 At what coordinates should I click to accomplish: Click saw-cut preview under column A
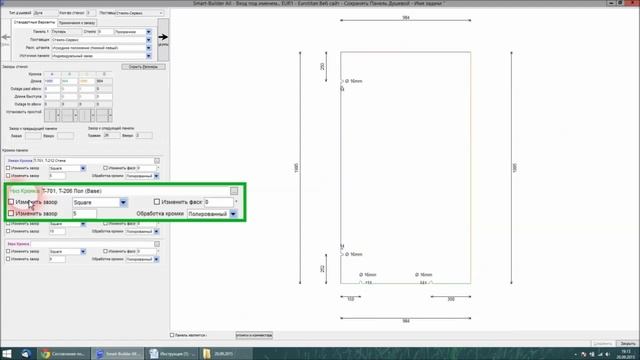[50, 116]
